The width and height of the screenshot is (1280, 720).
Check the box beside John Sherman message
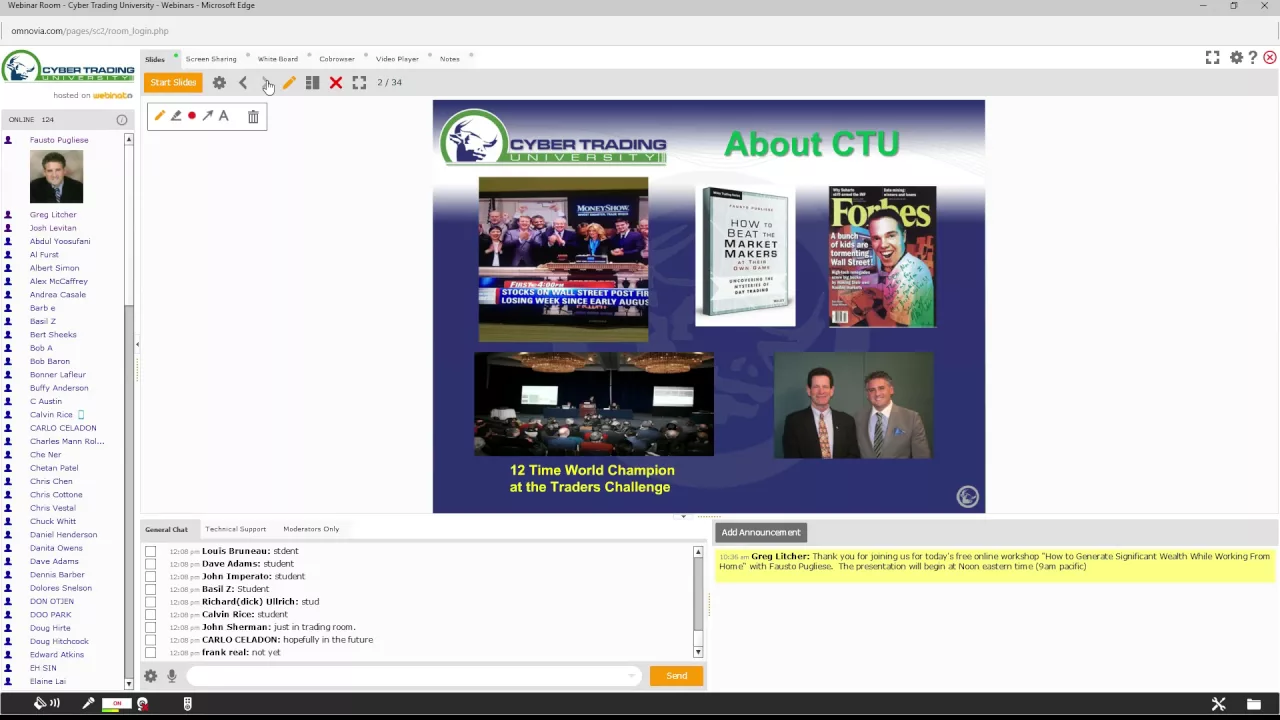[x=150, y=627]
